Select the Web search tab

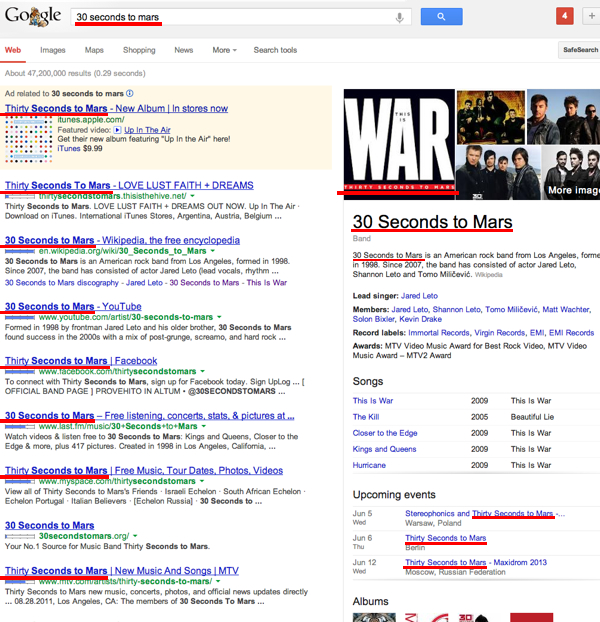tap(13, 50)
